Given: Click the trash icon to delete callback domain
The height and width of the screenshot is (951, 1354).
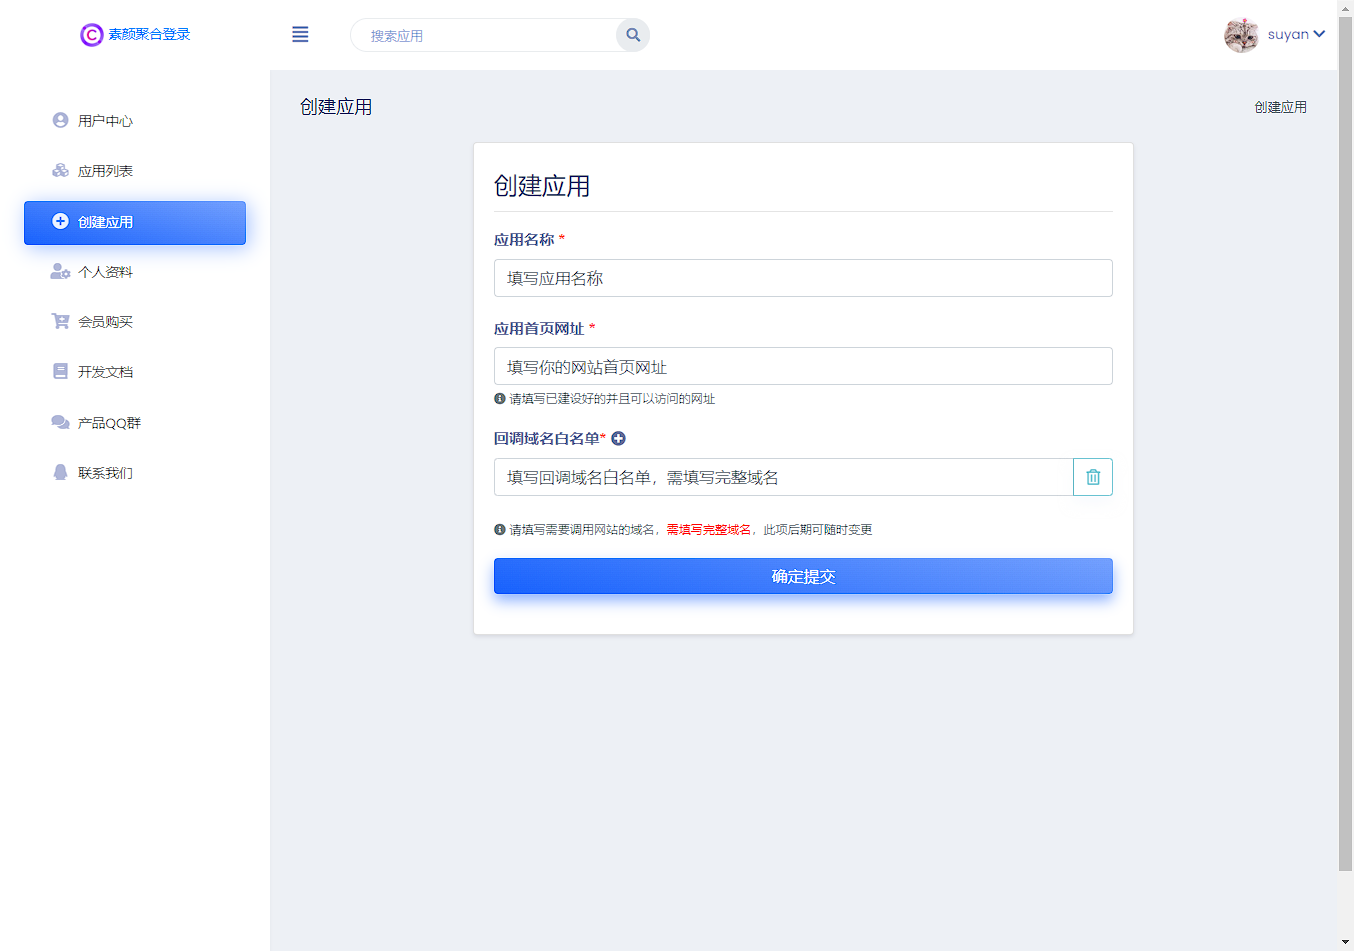Looking at the screenshot, I should [1093, 477].
